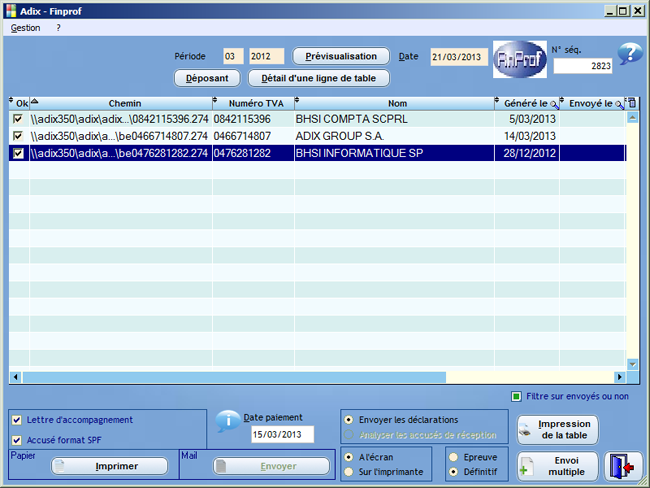The height and width of the screenshot is (488, 650).
Task: Click the Date field 21/03/2013
Action: 458,57
